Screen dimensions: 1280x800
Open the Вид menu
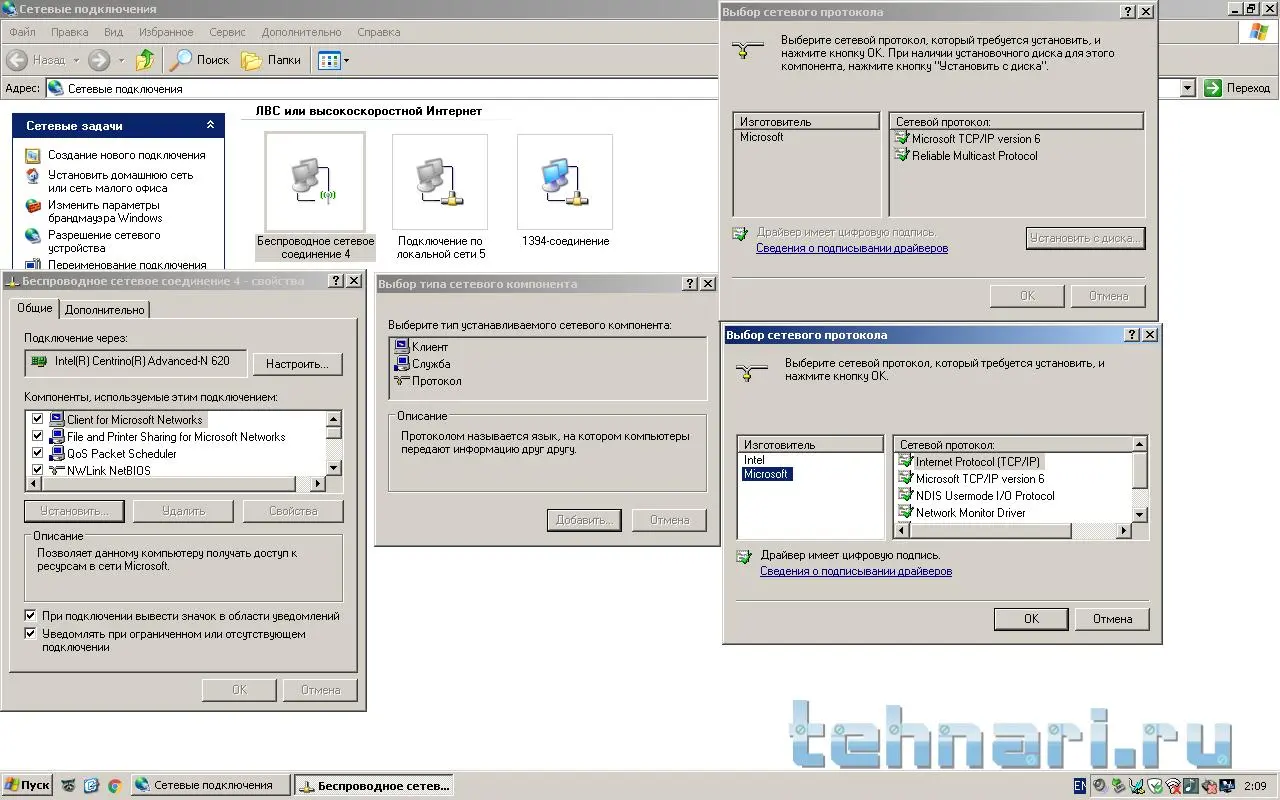pos(113,32)
